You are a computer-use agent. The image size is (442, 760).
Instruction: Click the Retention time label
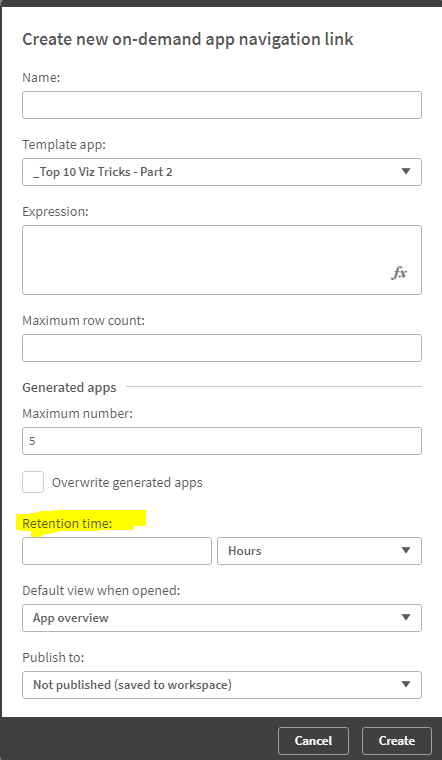(x=67, y=523)
